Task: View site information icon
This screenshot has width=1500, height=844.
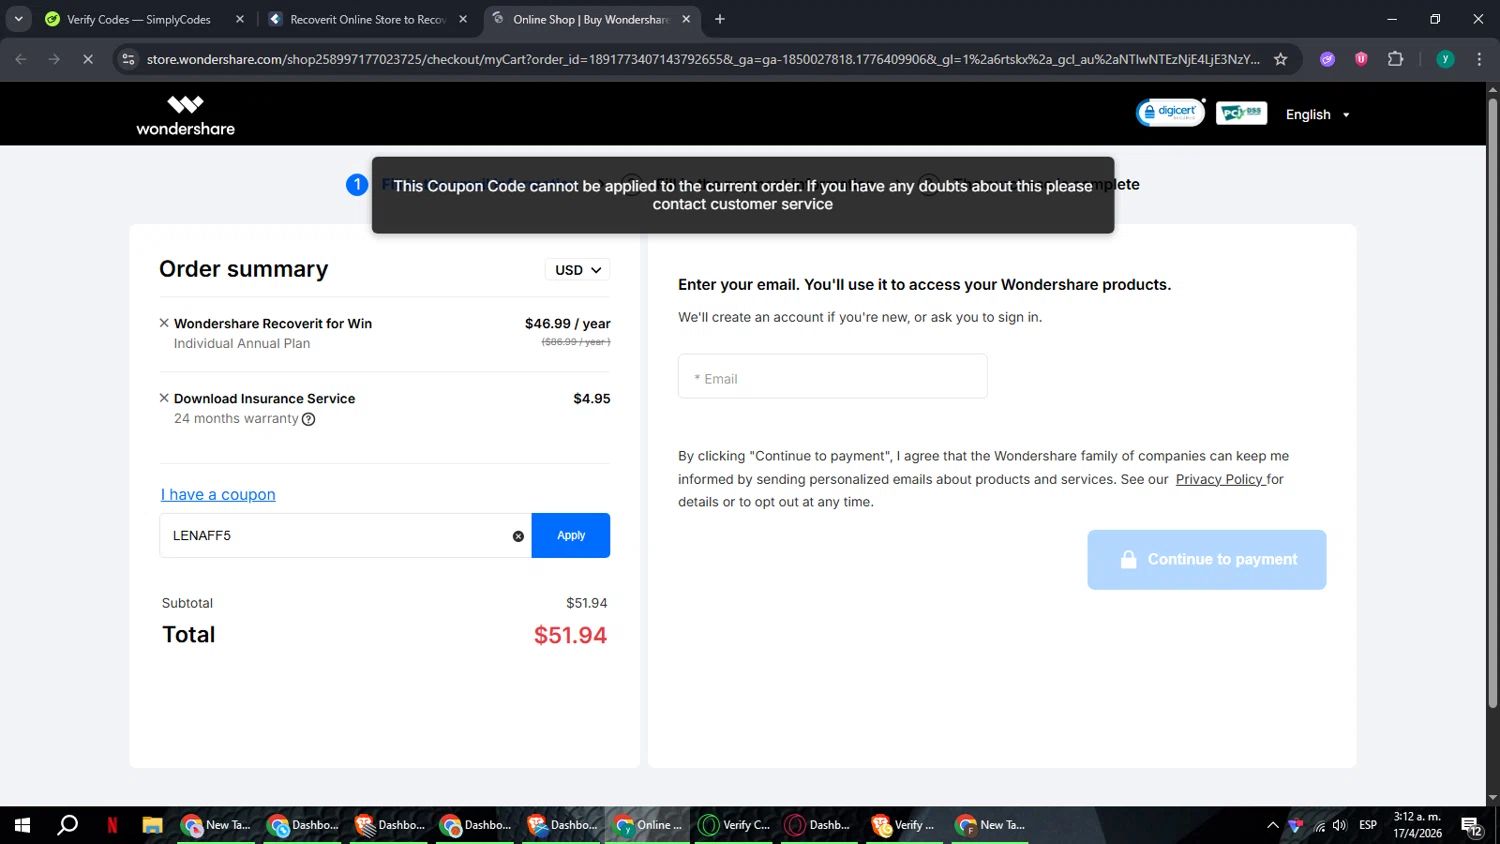Action: coord(128,60)
